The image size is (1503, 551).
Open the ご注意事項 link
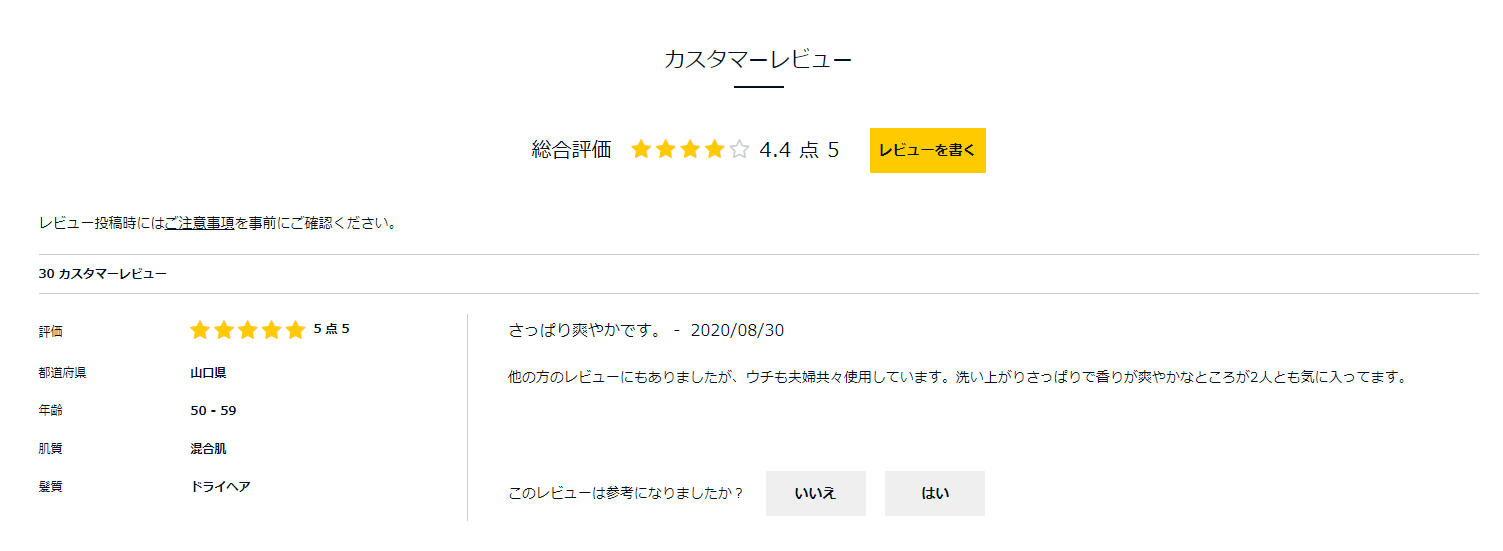point(199,223)
